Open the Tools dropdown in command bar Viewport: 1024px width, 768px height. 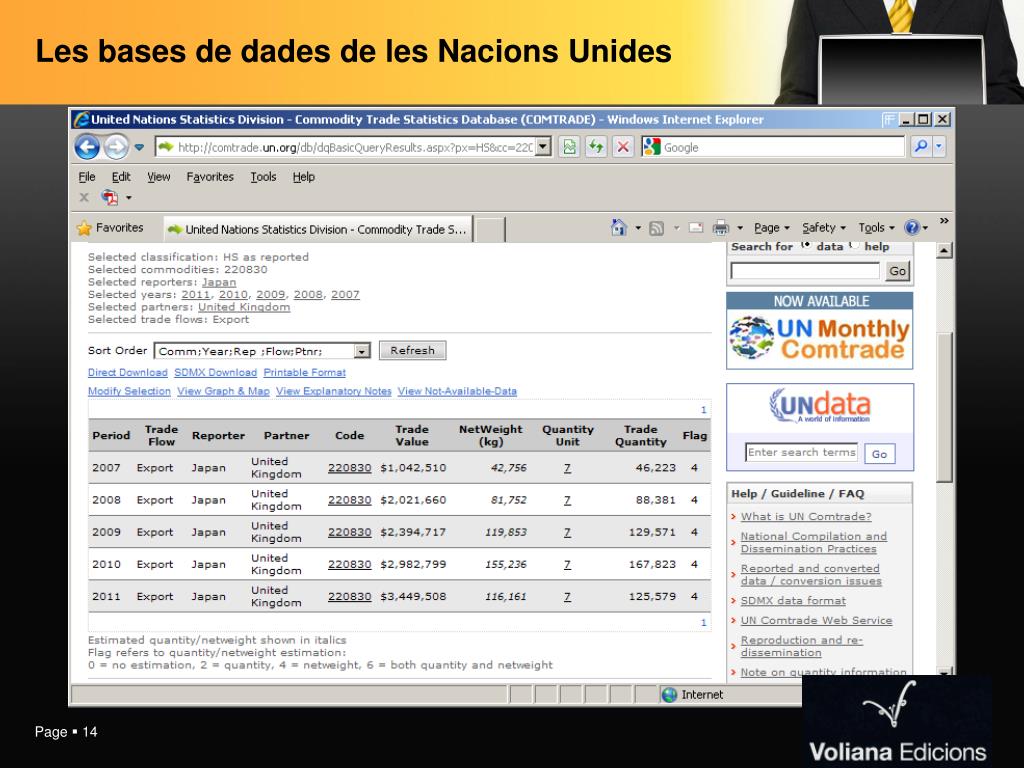[876, 228]
